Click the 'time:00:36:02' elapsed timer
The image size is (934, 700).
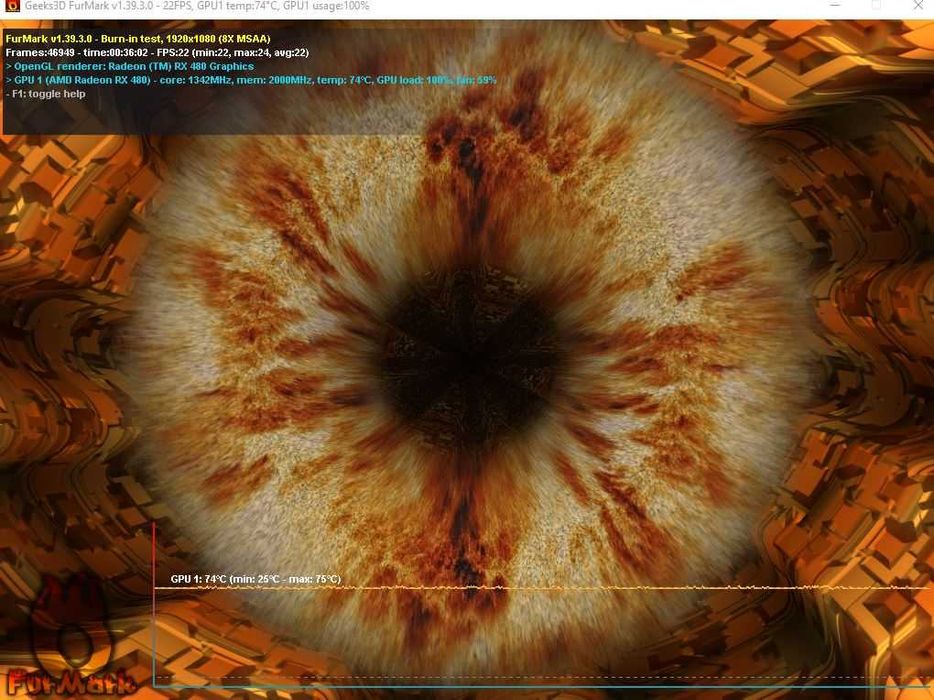(x=116, y=53)
